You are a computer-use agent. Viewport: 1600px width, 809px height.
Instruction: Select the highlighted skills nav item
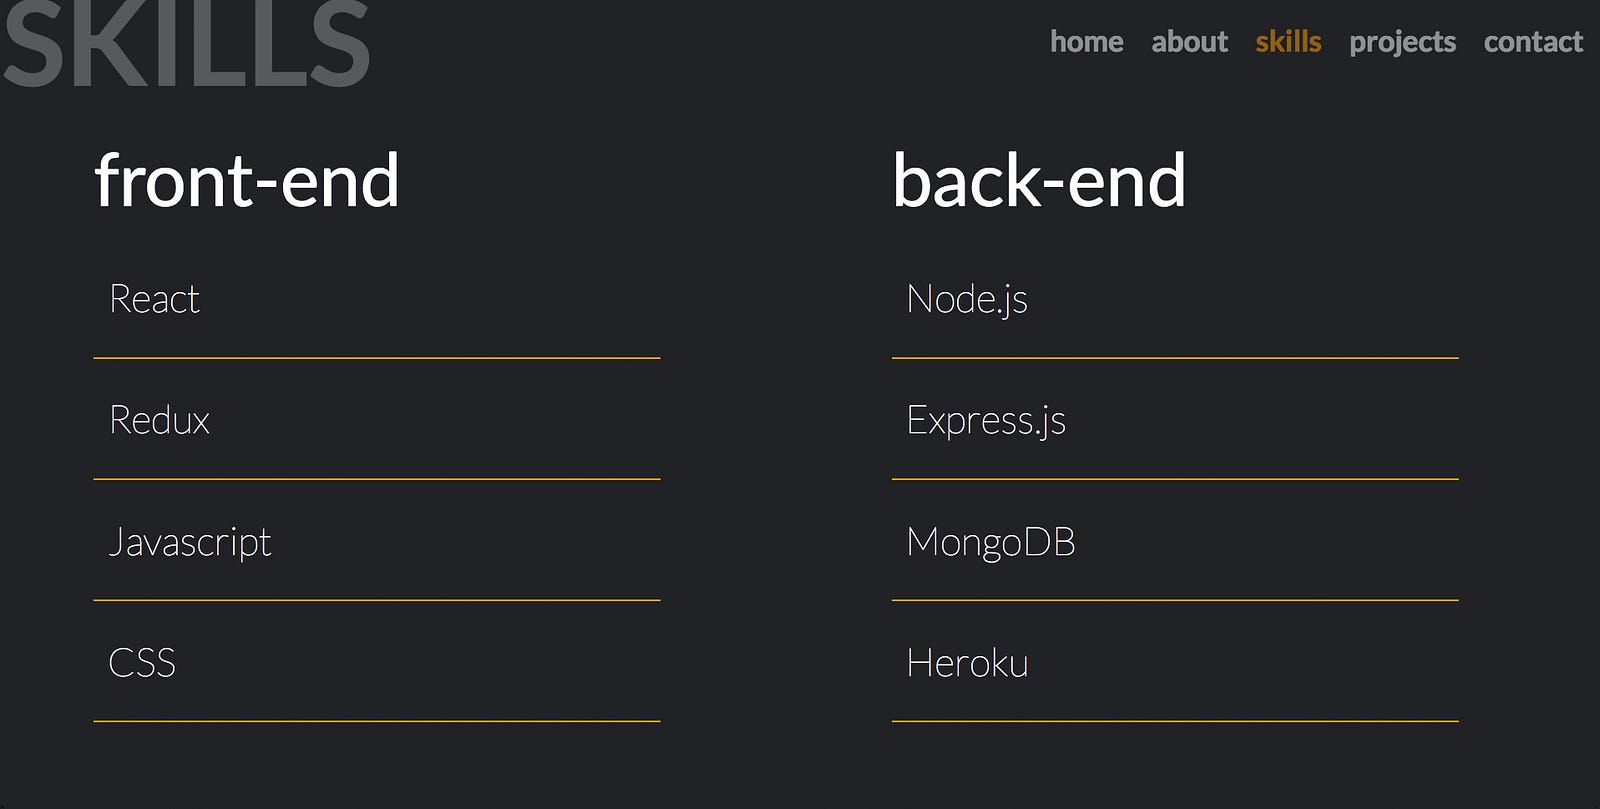tap(1288, 42)
